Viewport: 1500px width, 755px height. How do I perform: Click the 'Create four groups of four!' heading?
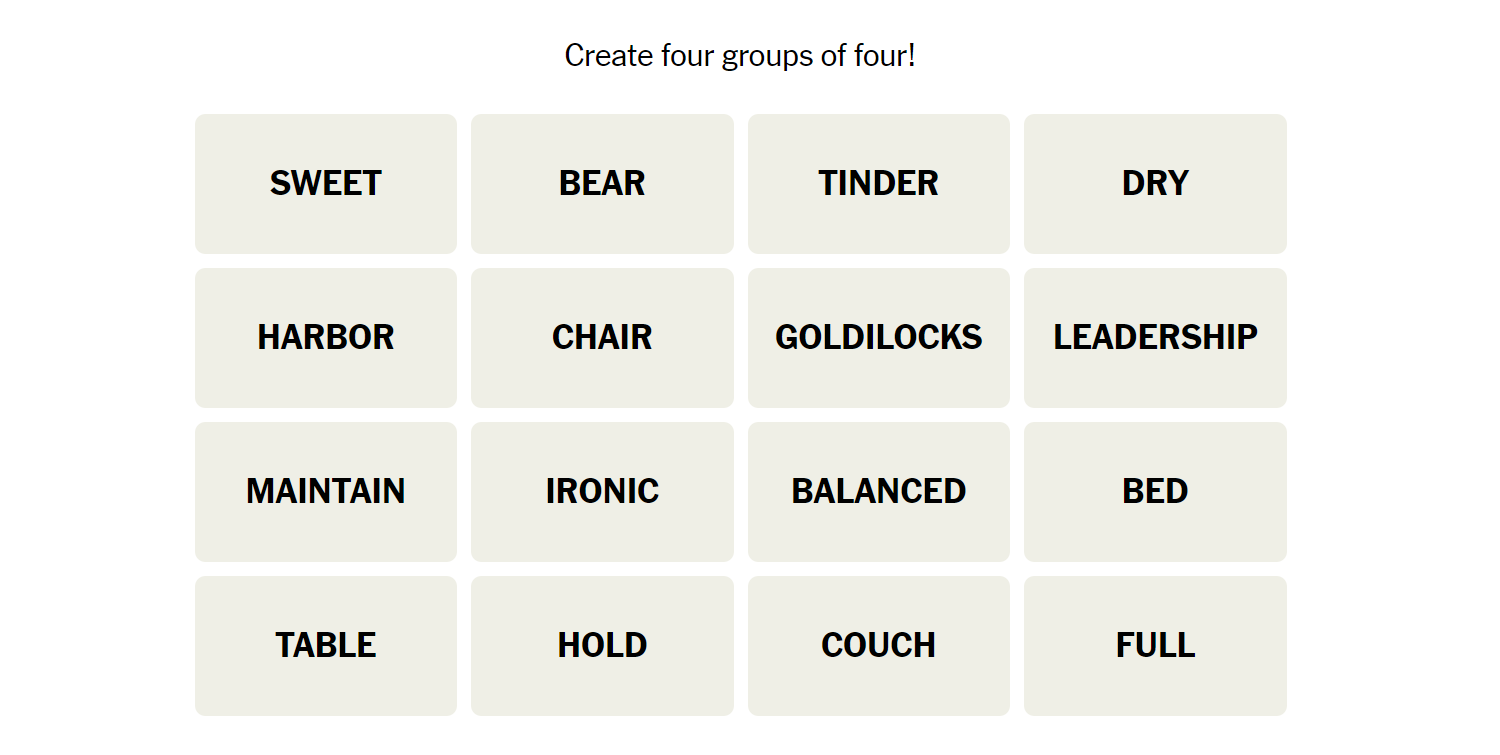(740, 56)
